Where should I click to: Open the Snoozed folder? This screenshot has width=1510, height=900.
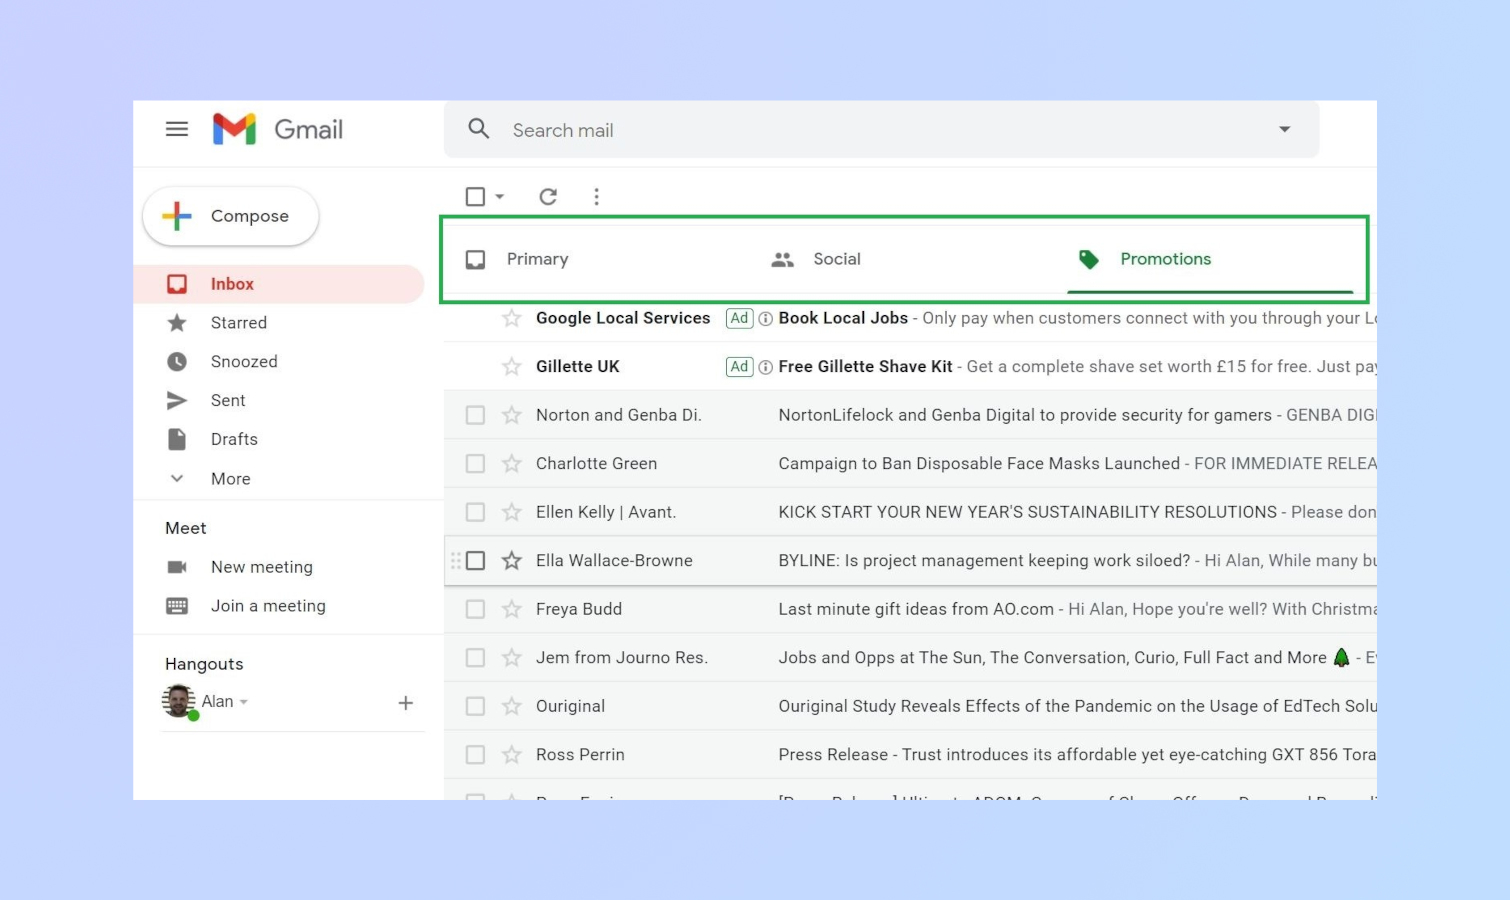244,361
